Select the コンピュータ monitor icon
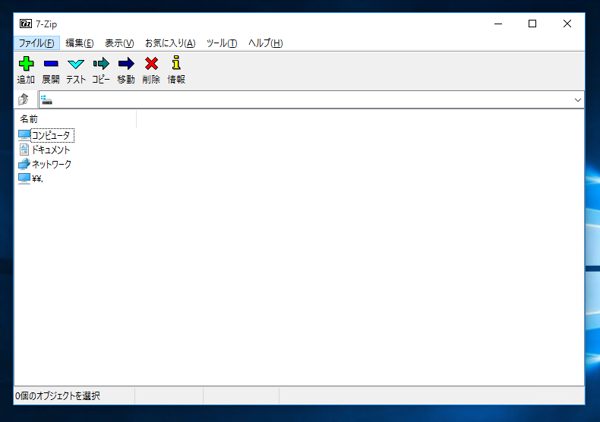The image size is (600, 422). tap(24, 135)
